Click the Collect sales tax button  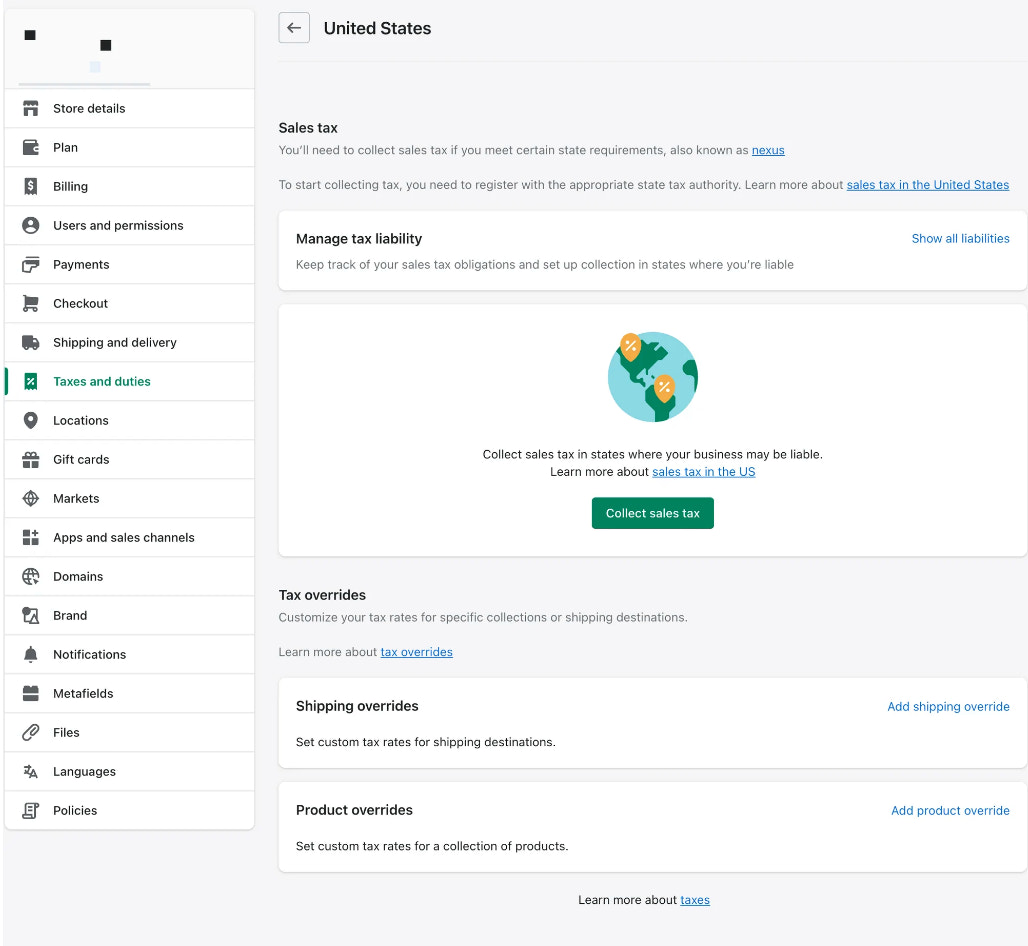point(652,513)
